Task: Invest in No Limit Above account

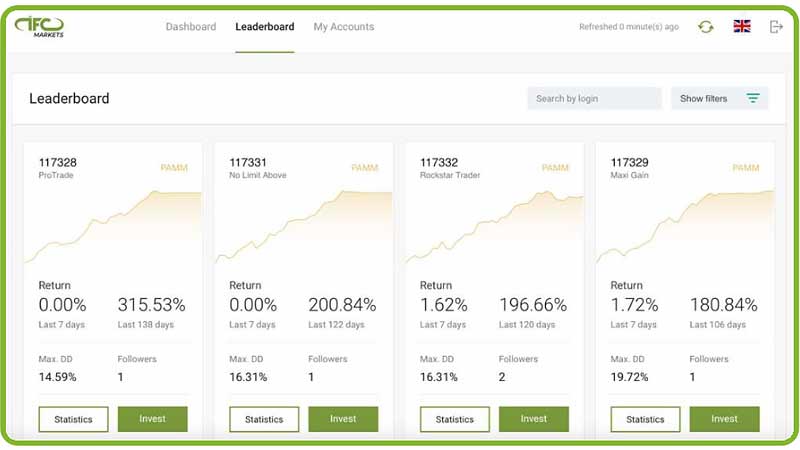Action: (343, 419)
